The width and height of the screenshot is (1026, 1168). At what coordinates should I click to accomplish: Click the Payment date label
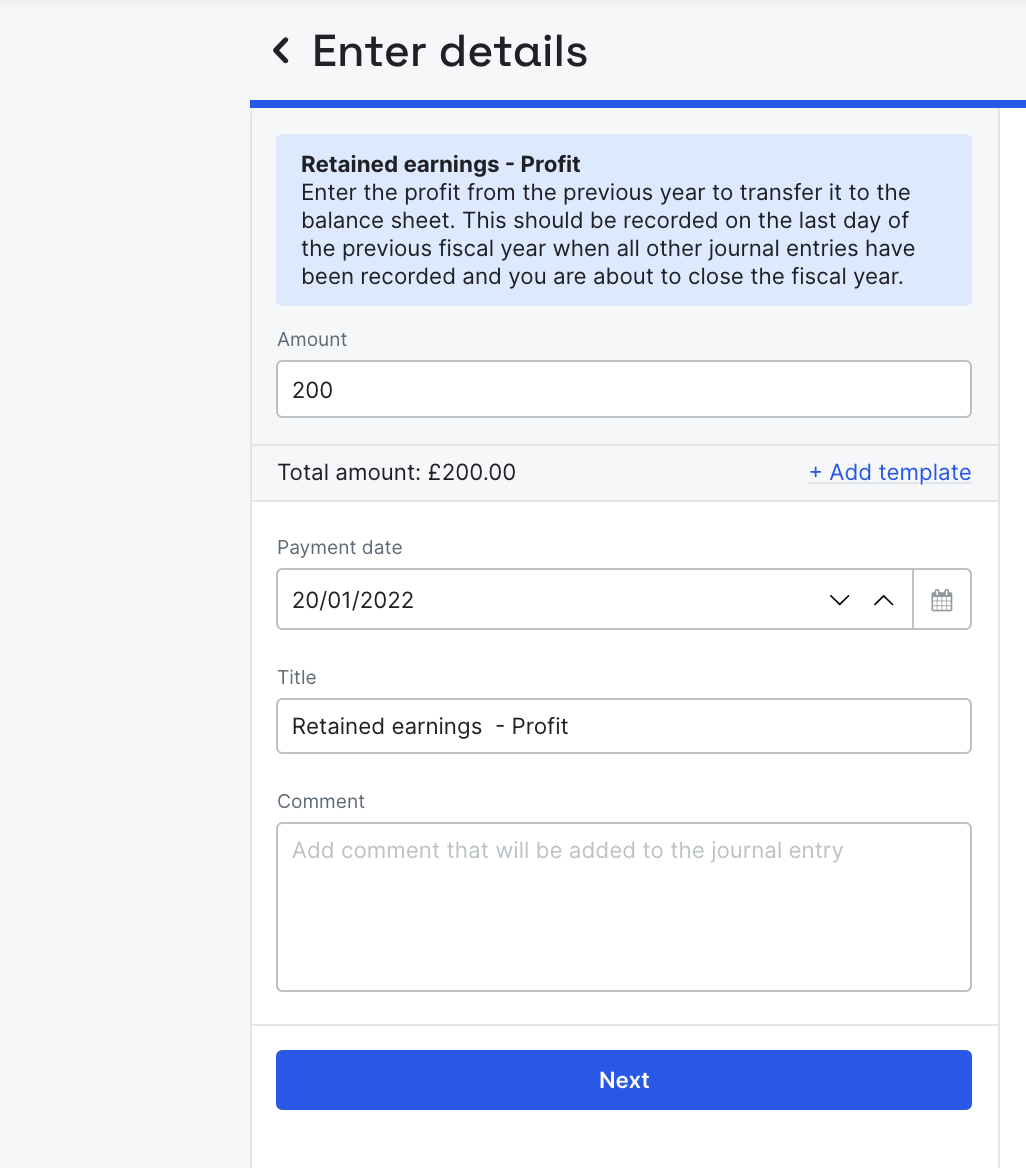[x=339, y=547]
